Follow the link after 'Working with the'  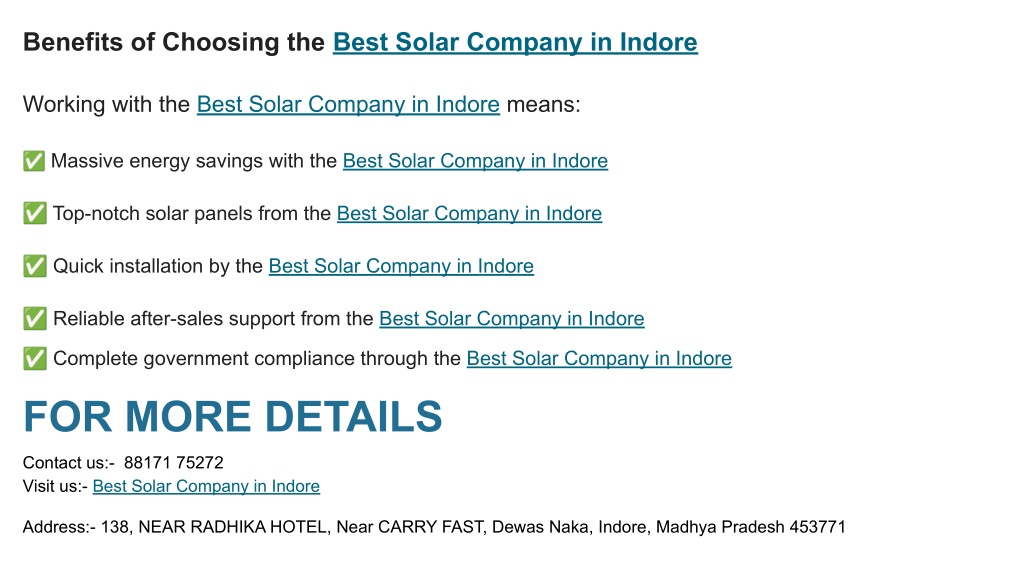coord(348,104)
